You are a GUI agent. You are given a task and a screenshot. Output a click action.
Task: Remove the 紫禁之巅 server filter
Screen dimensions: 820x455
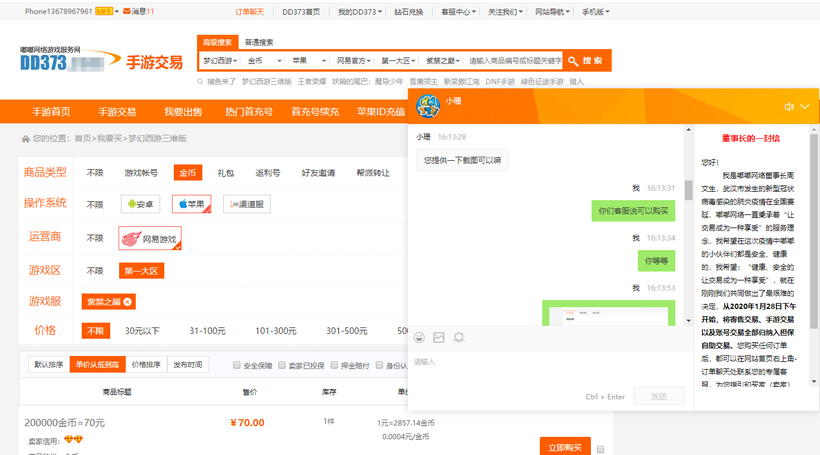tap(128, 302)
